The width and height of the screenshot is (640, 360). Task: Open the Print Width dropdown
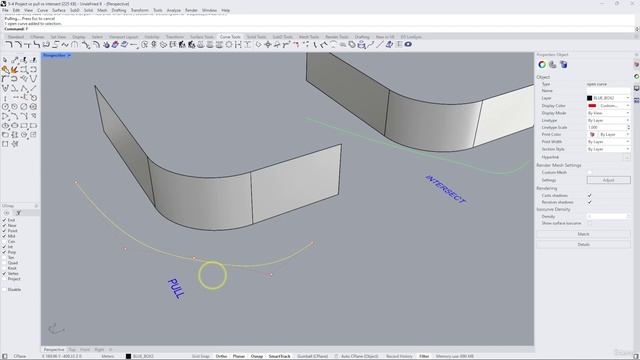tap(608, 142)
